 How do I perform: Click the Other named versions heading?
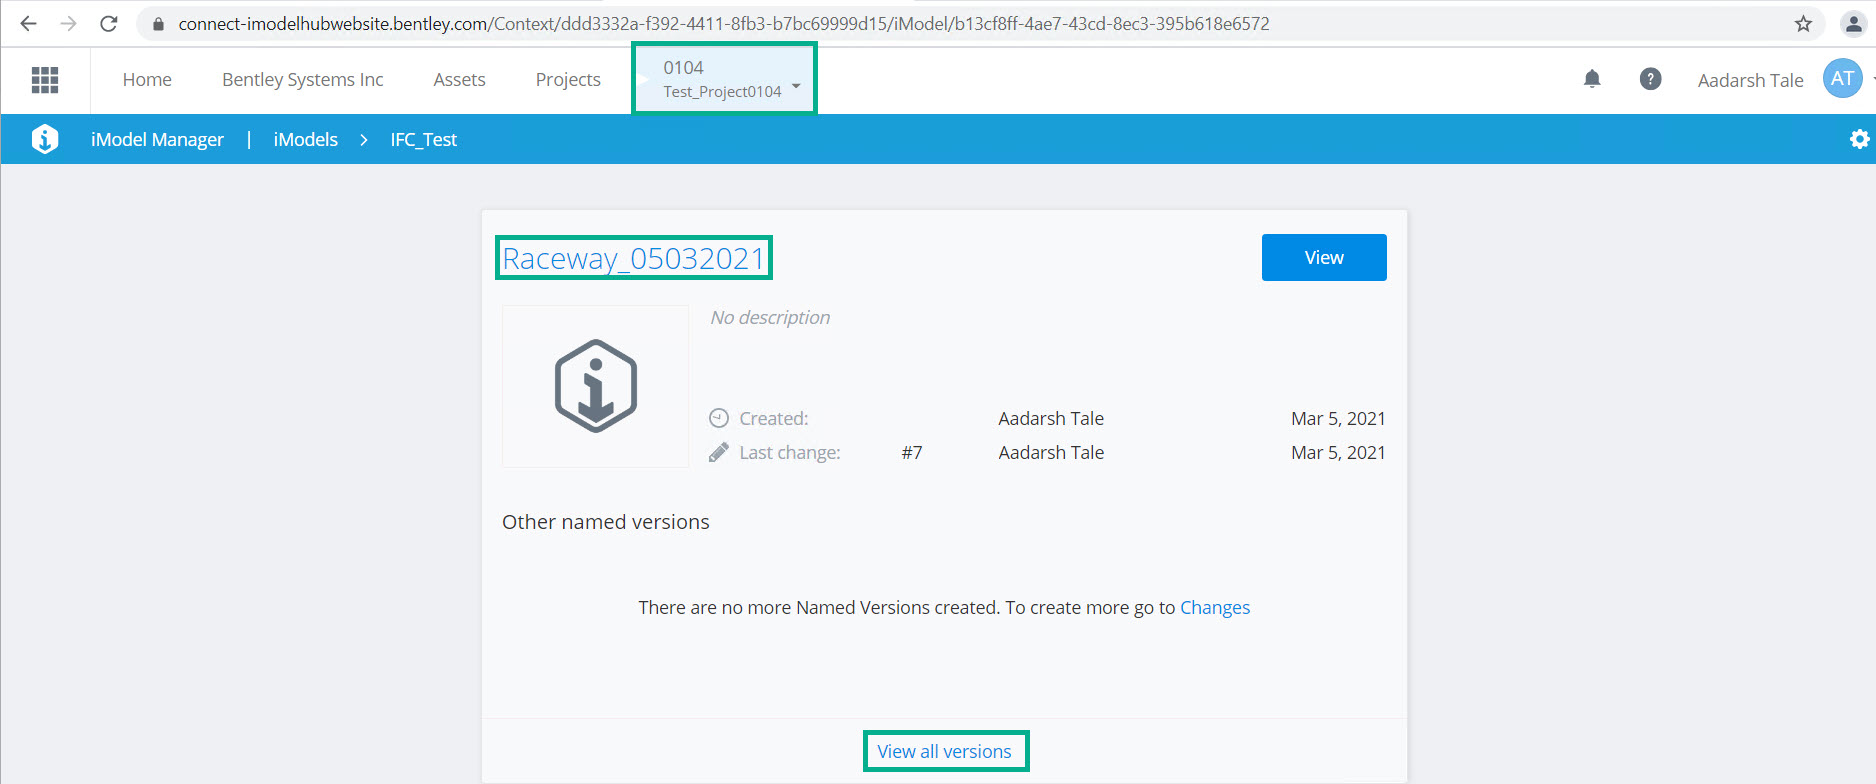606,522
